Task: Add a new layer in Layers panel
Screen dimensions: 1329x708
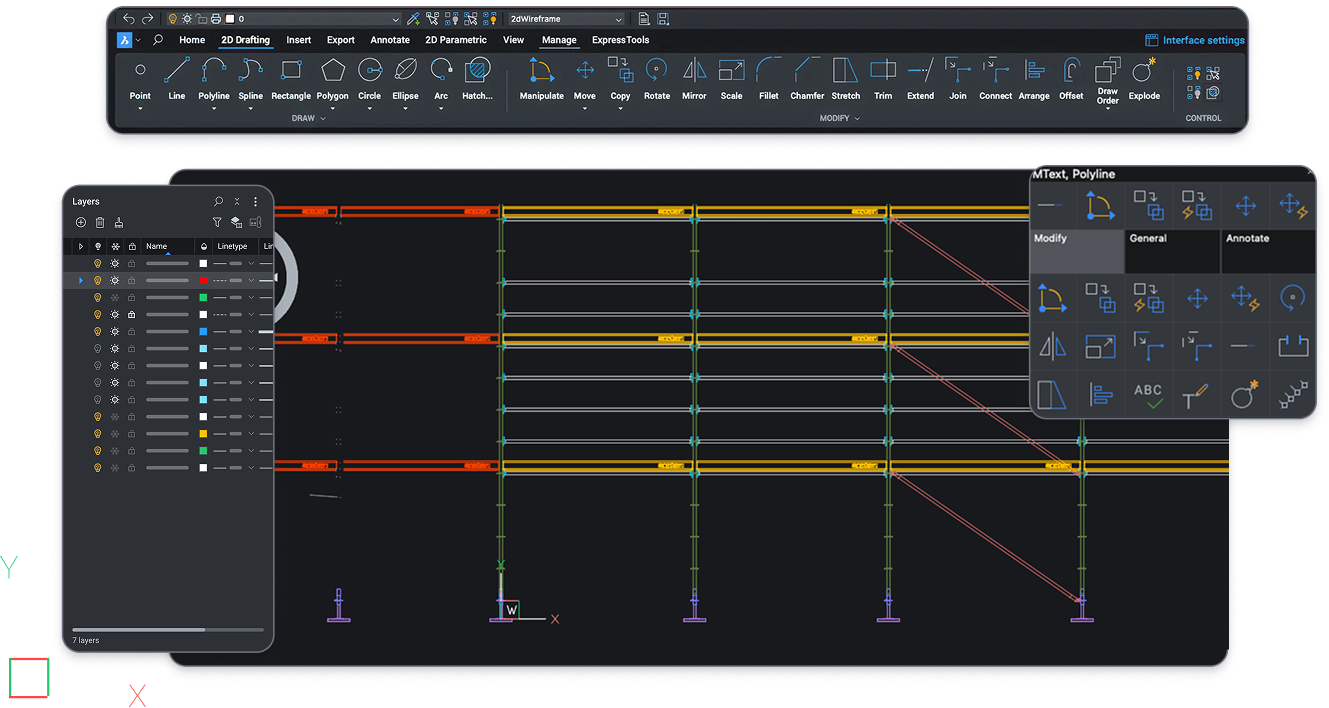Action: 81,222
